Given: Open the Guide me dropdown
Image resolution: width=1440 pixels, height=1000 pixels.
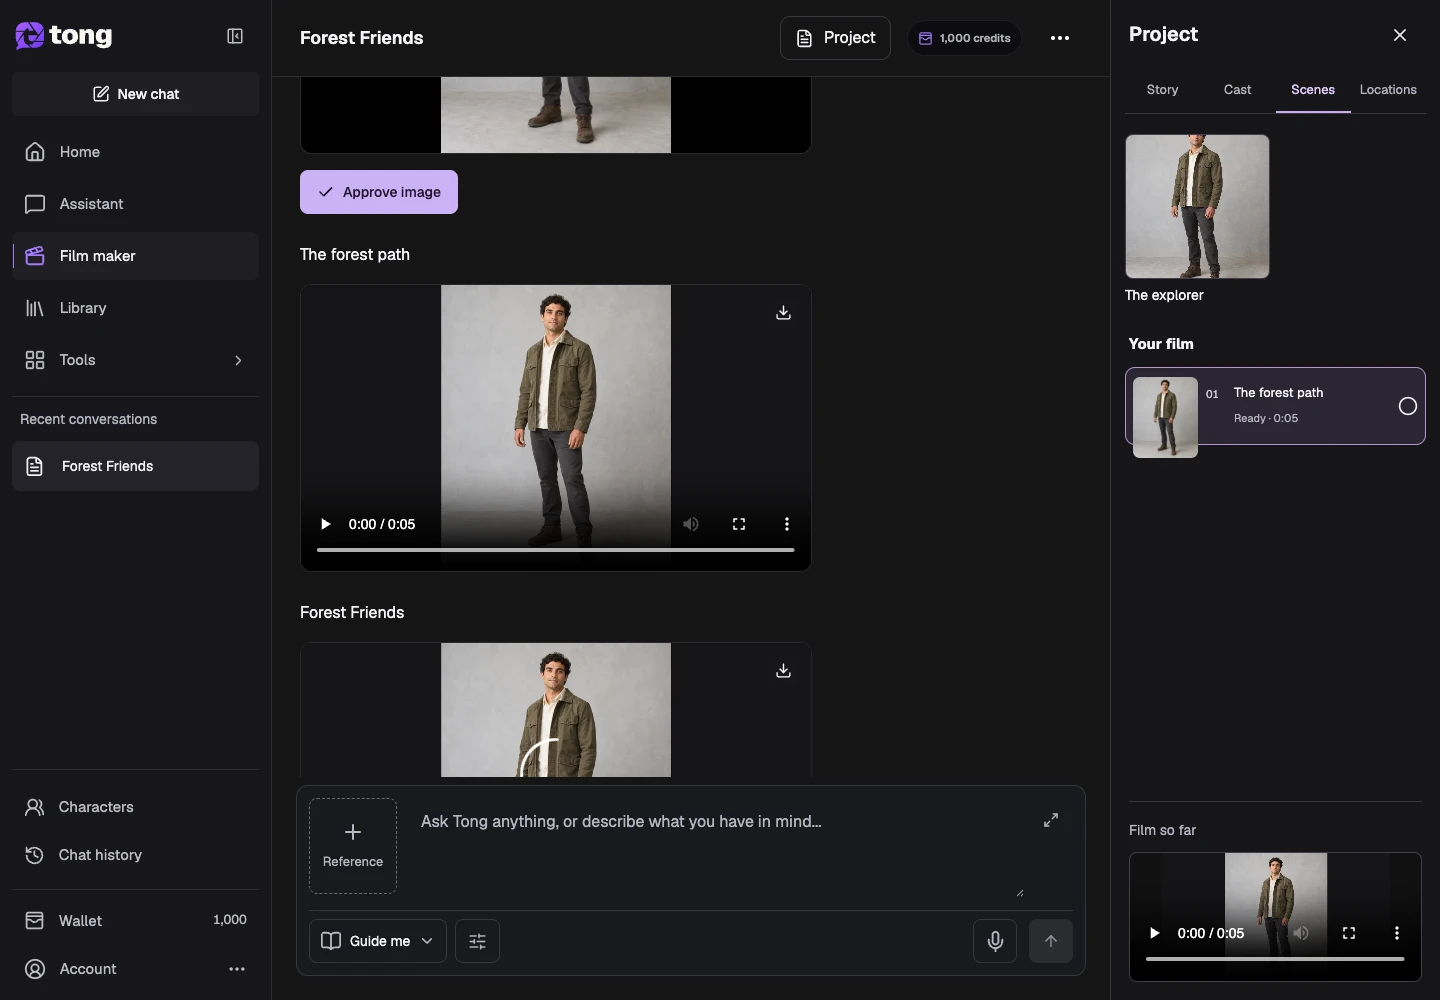Looking at the screenshot, I should [x=378, y=941].
